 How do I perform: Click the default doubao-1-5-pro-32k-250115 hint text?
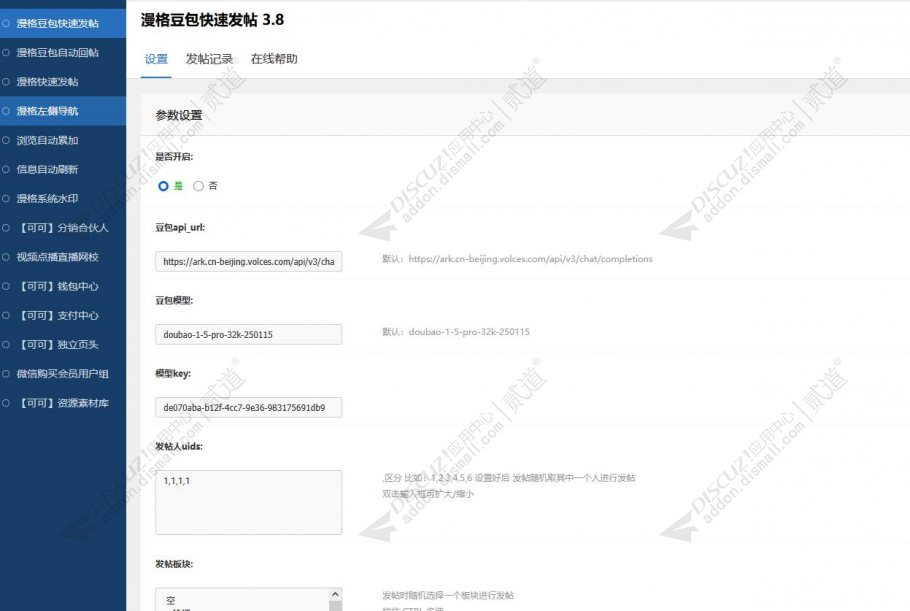[x=456, y=332]
